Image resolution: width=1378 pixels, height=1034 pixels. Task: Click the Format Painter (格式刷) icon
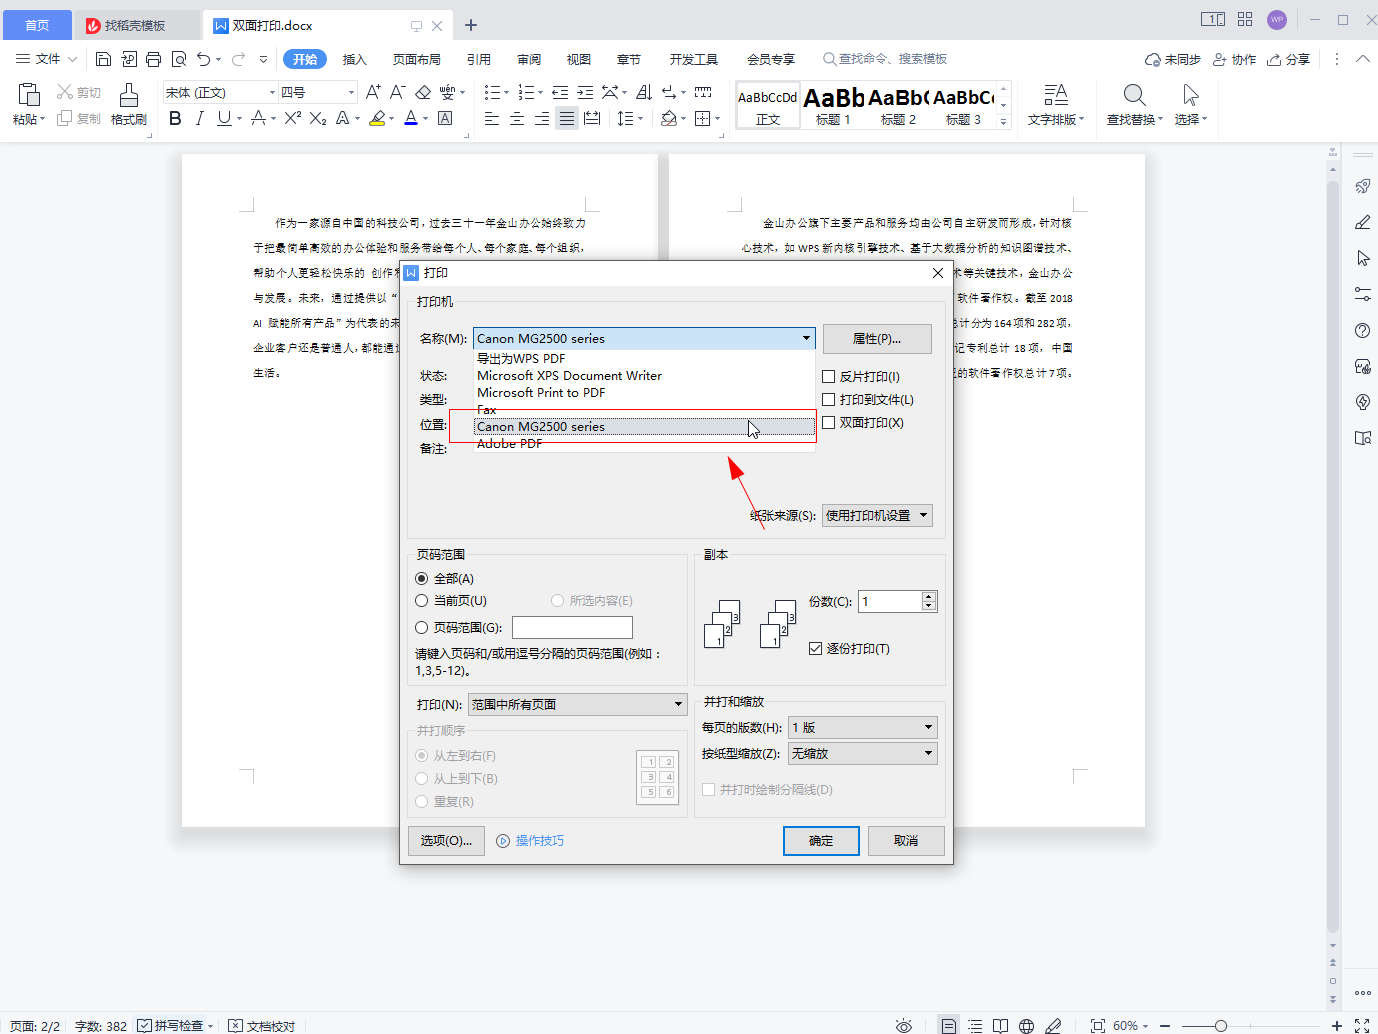point(128,96)
